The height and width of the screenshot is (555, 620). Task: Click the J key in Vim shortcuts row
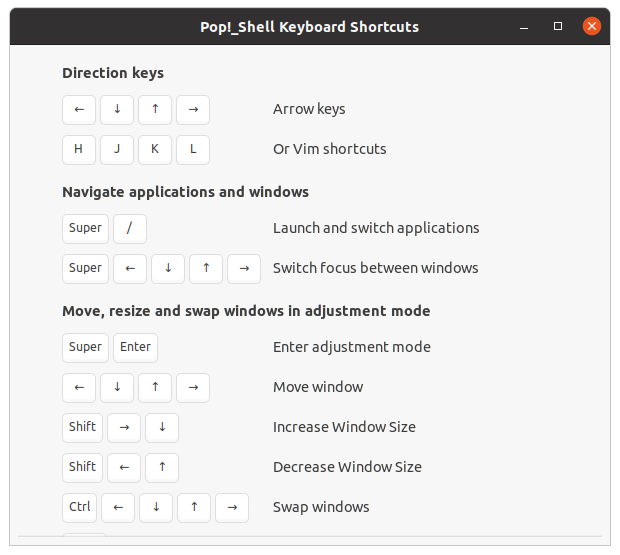[x=117, y=149]
